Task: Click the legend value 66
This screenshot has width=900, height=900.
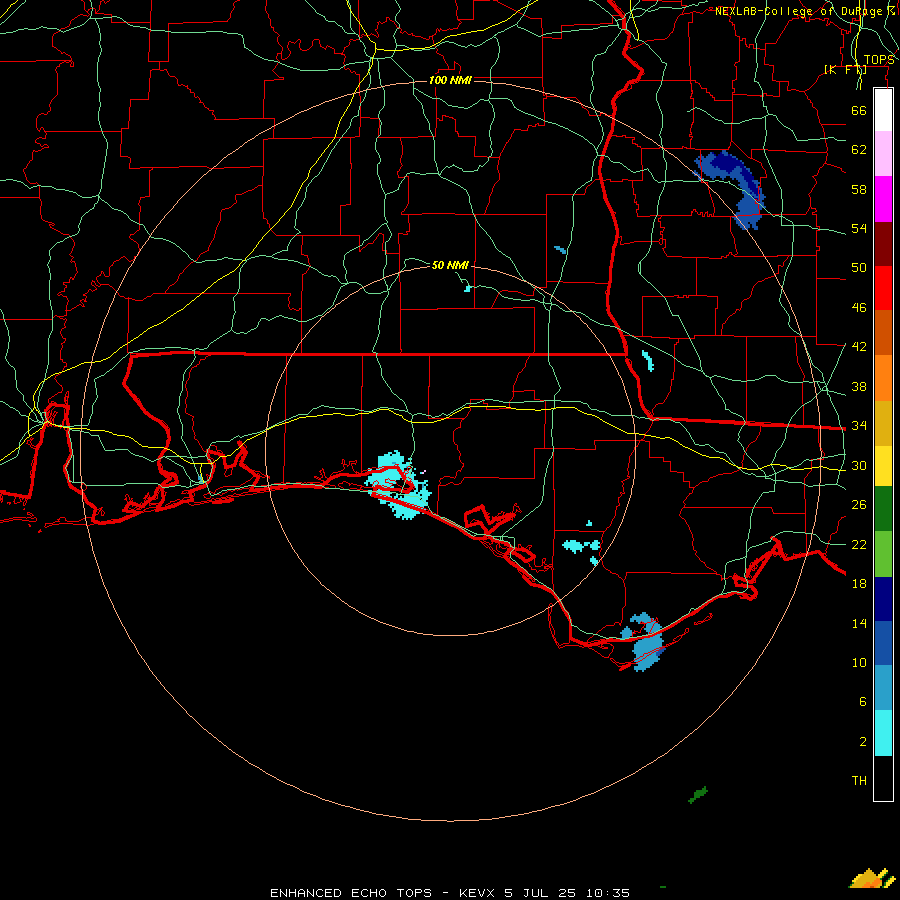Action: pos(859,111)
